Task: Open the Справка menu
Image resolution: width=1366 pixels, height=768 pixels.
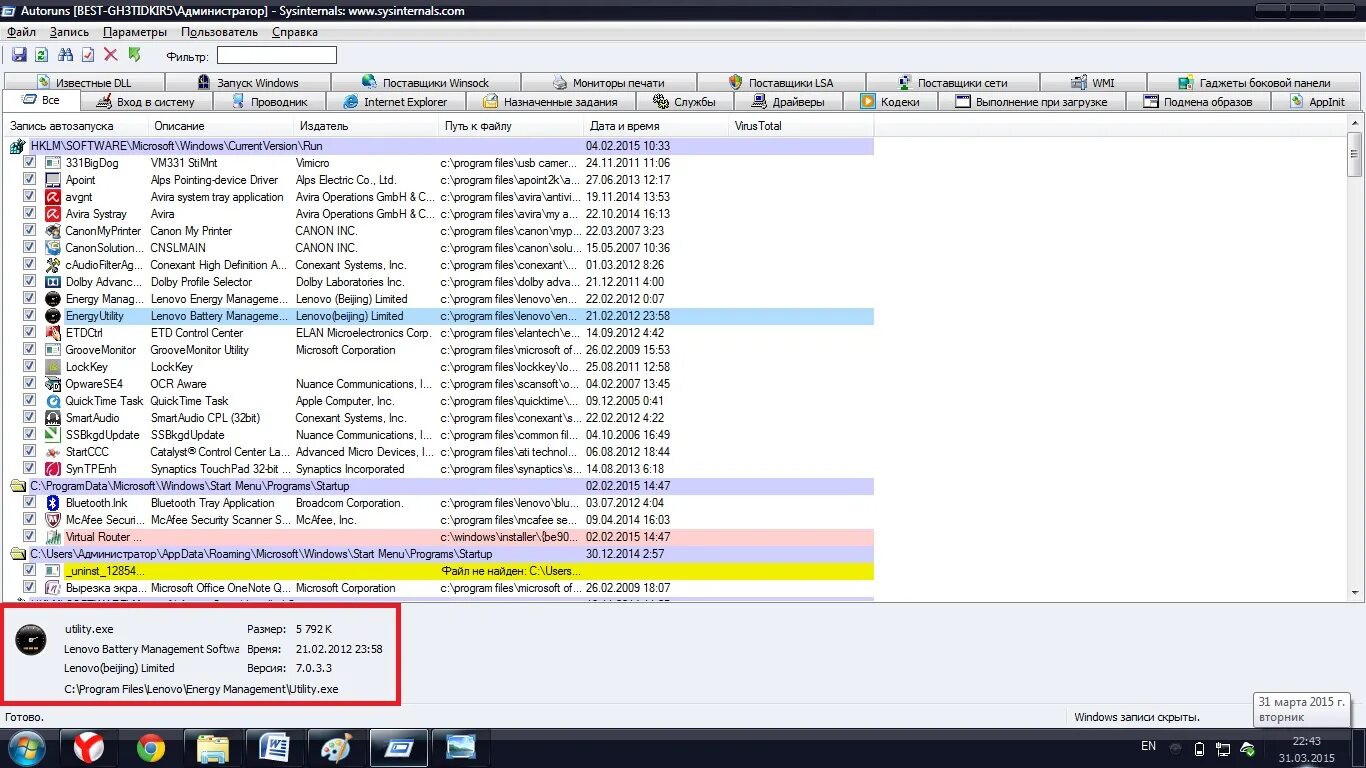Action: tap(295, 32)
